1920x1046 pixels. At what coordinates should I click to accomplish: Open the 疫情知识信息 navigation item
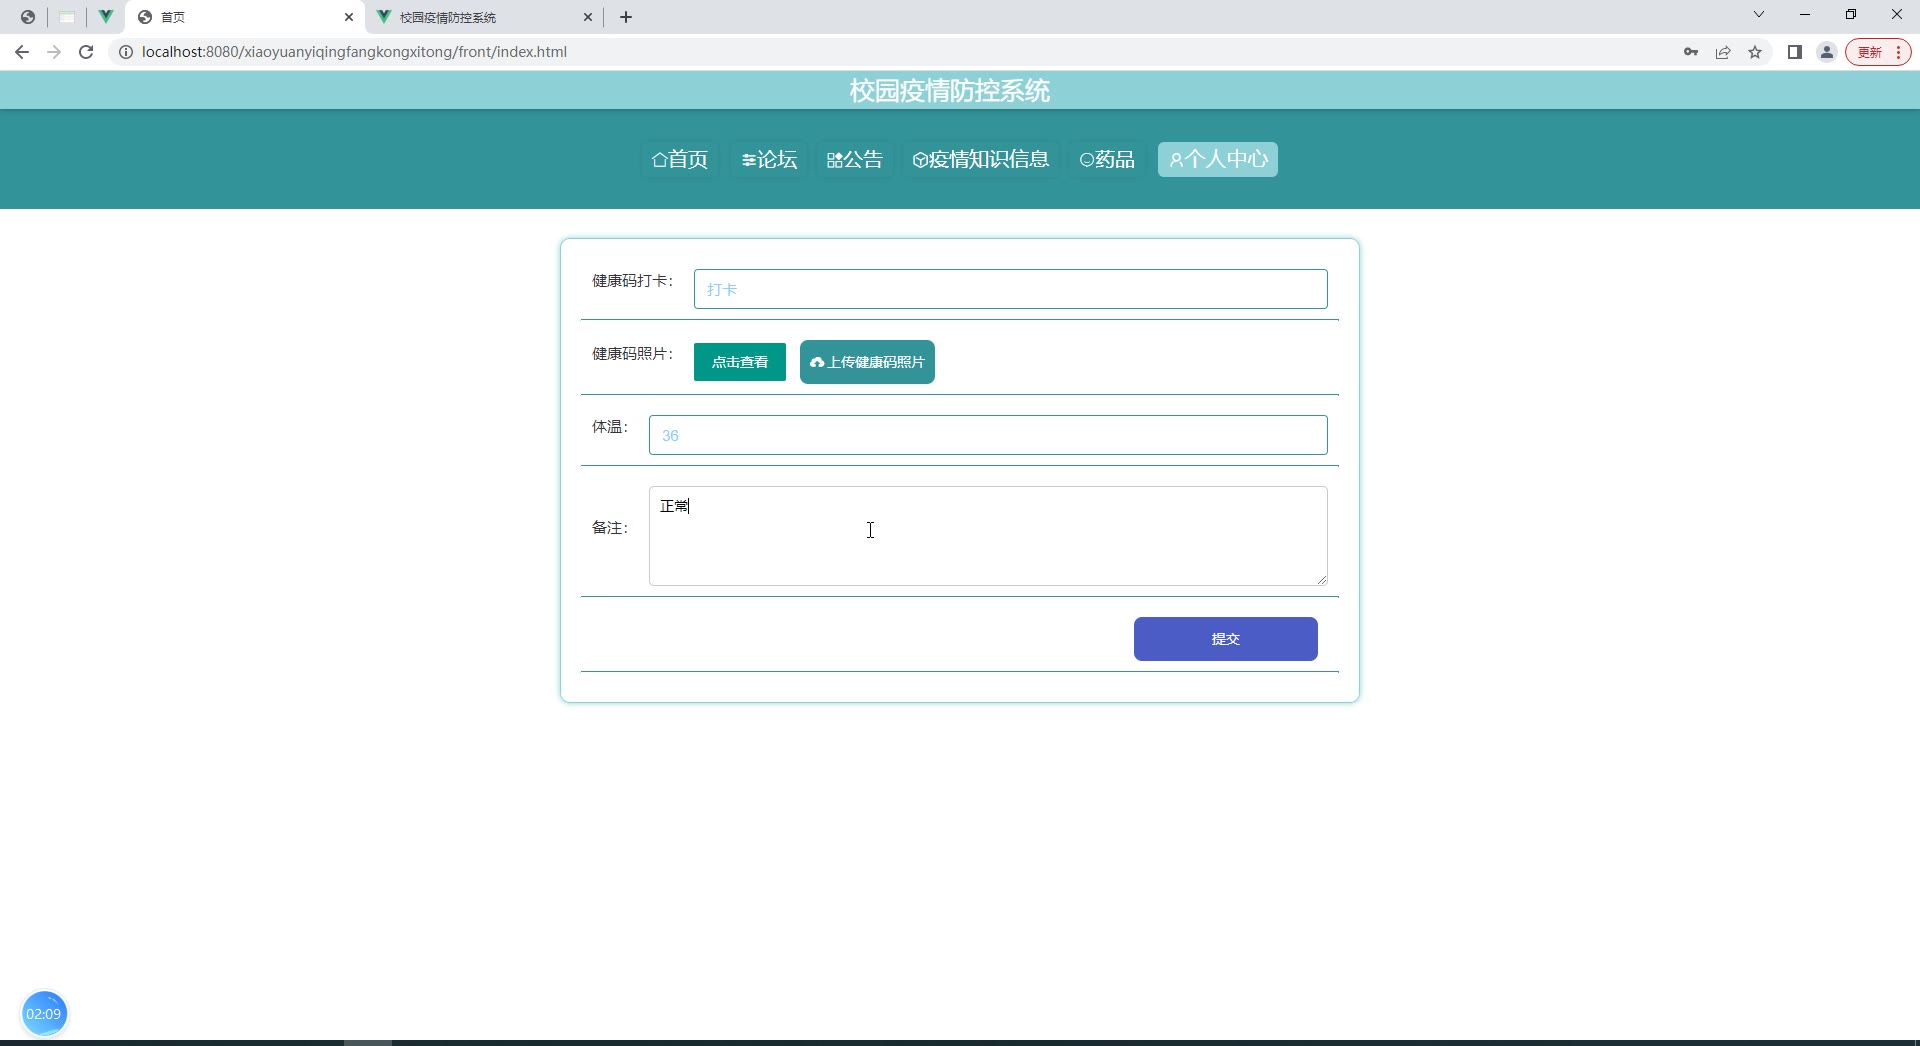pos(981,159)
